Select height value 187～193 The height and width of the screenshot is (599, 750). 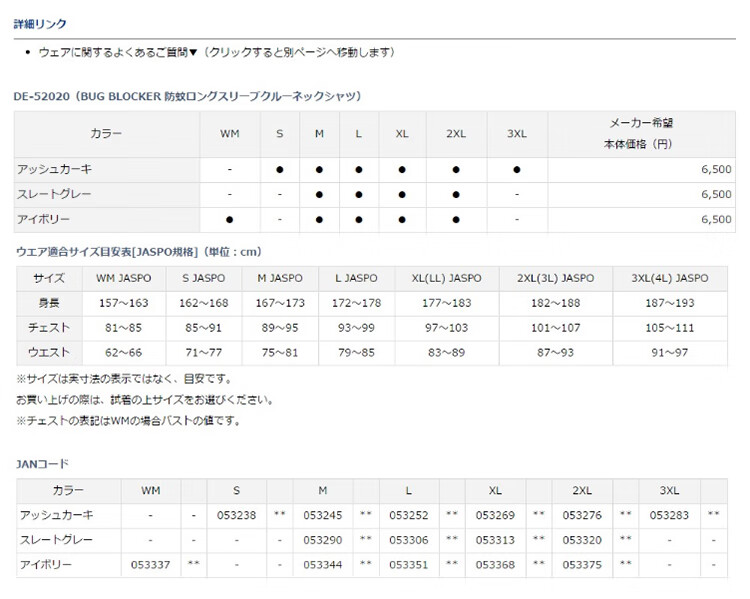(x=670, y=303)
